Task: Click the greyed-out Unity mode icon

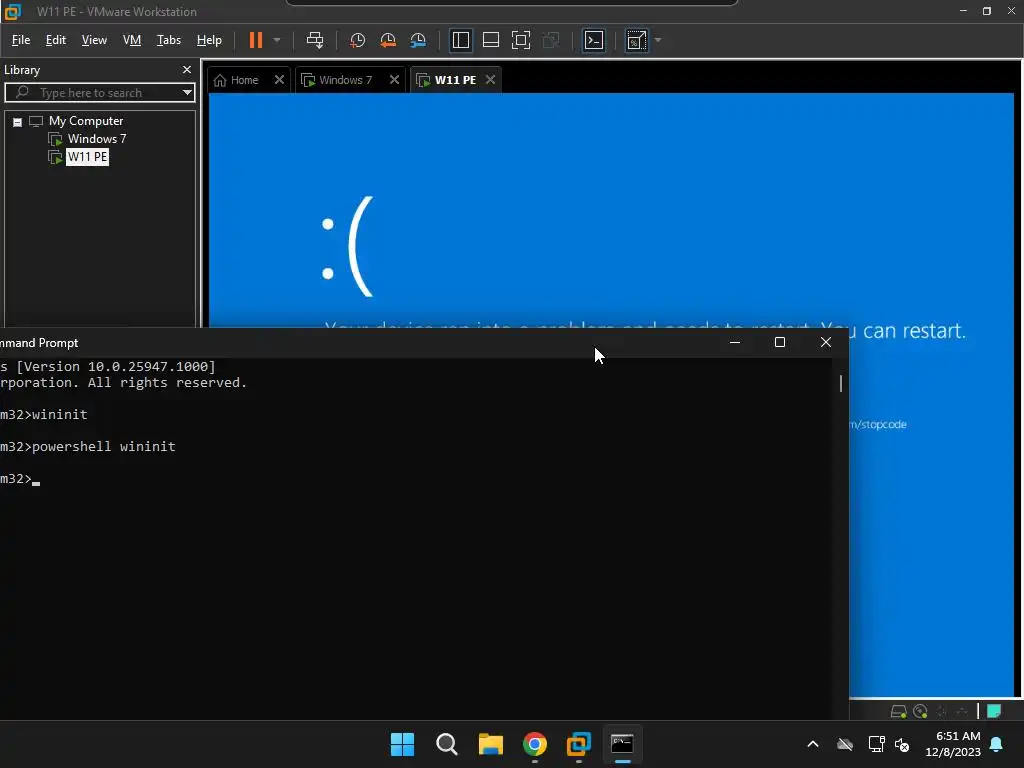Action: [551, 40]
